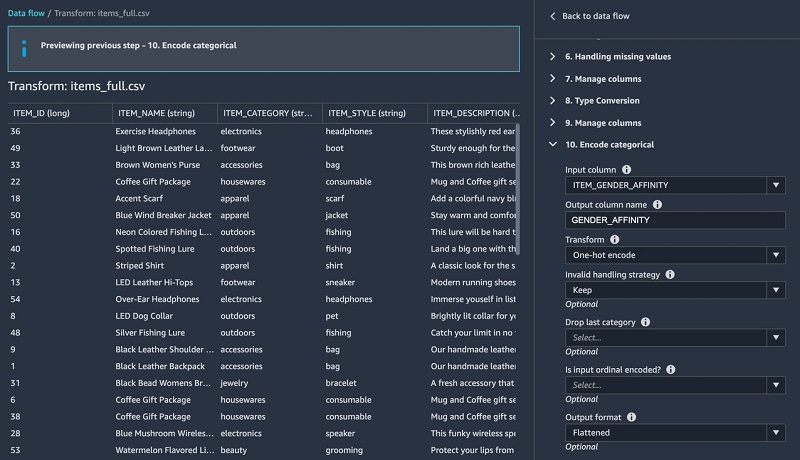
Task: Click the cell 'Silver Fishing Lure'
Action: click(x=150, y=333)
